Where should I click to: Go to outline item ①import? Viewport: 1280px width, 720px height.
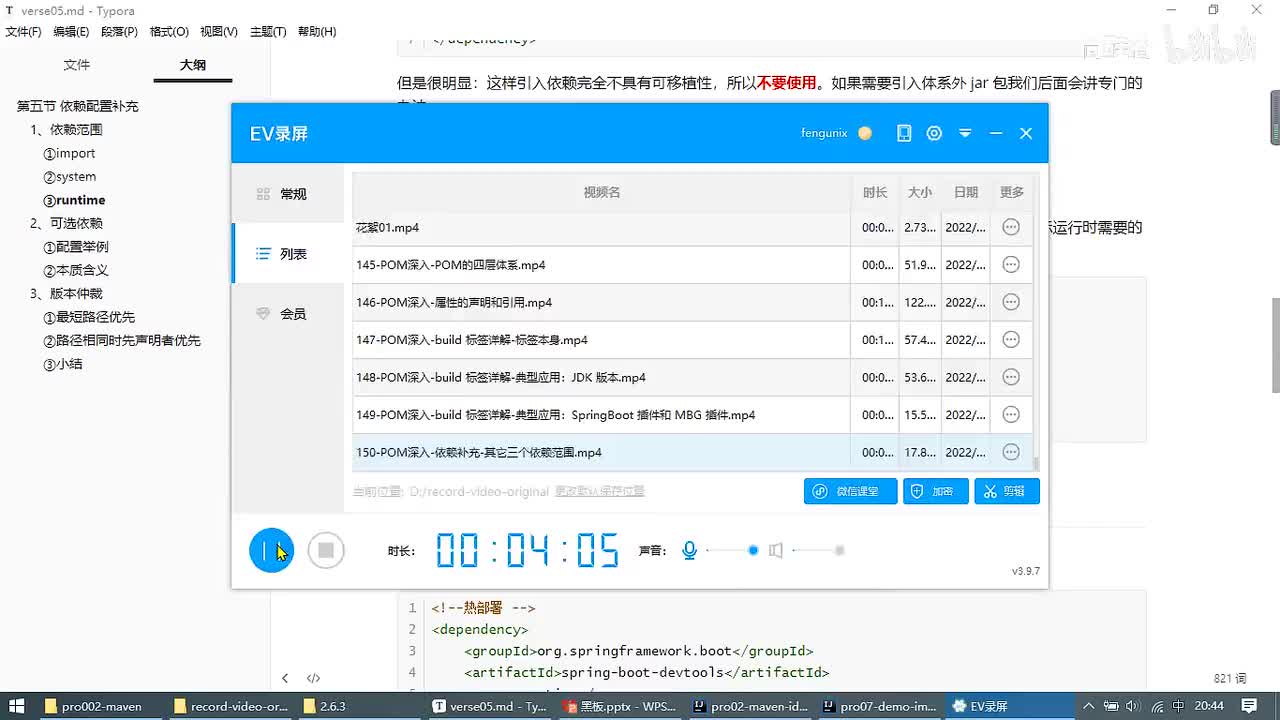pos(69,153)
